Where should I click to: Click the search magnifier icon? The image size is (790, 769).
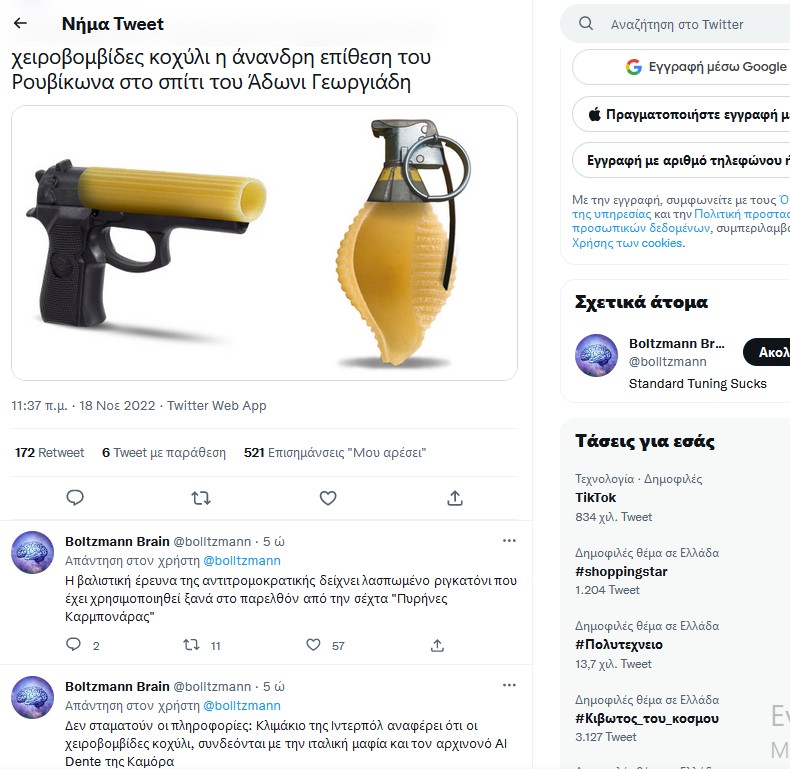587,24
